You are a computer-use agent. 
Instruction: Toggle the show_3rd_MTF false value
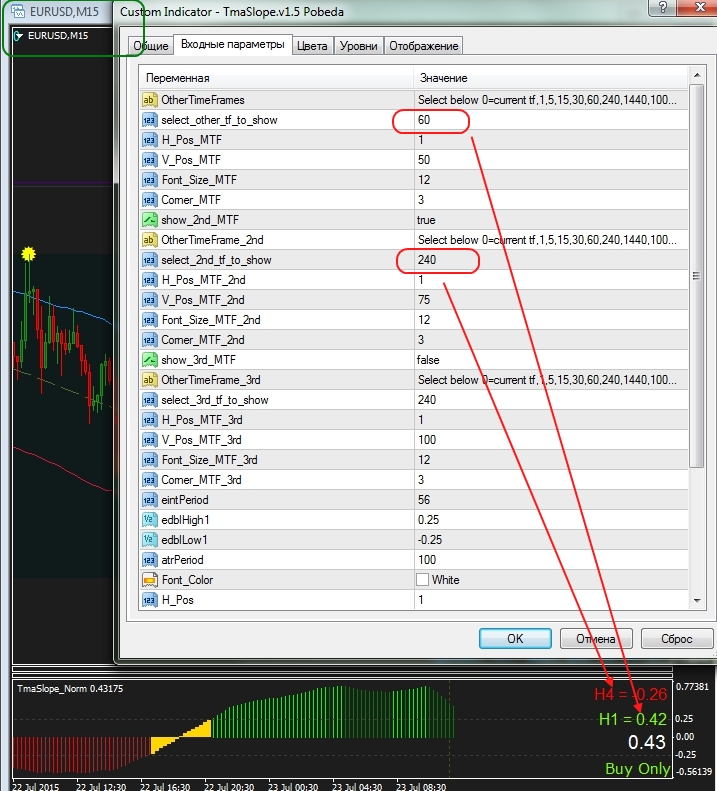click(428, 360)
